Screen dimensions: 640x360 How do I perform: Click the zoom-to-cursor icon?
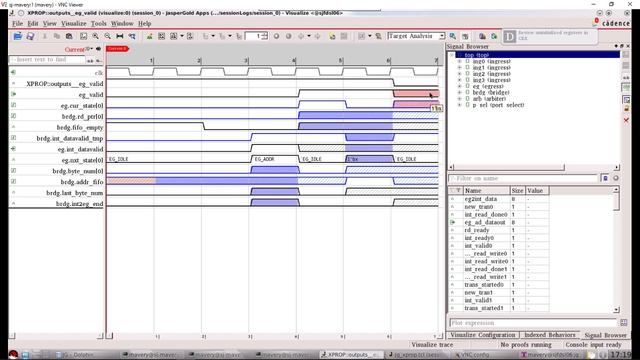tap(132, 36)
